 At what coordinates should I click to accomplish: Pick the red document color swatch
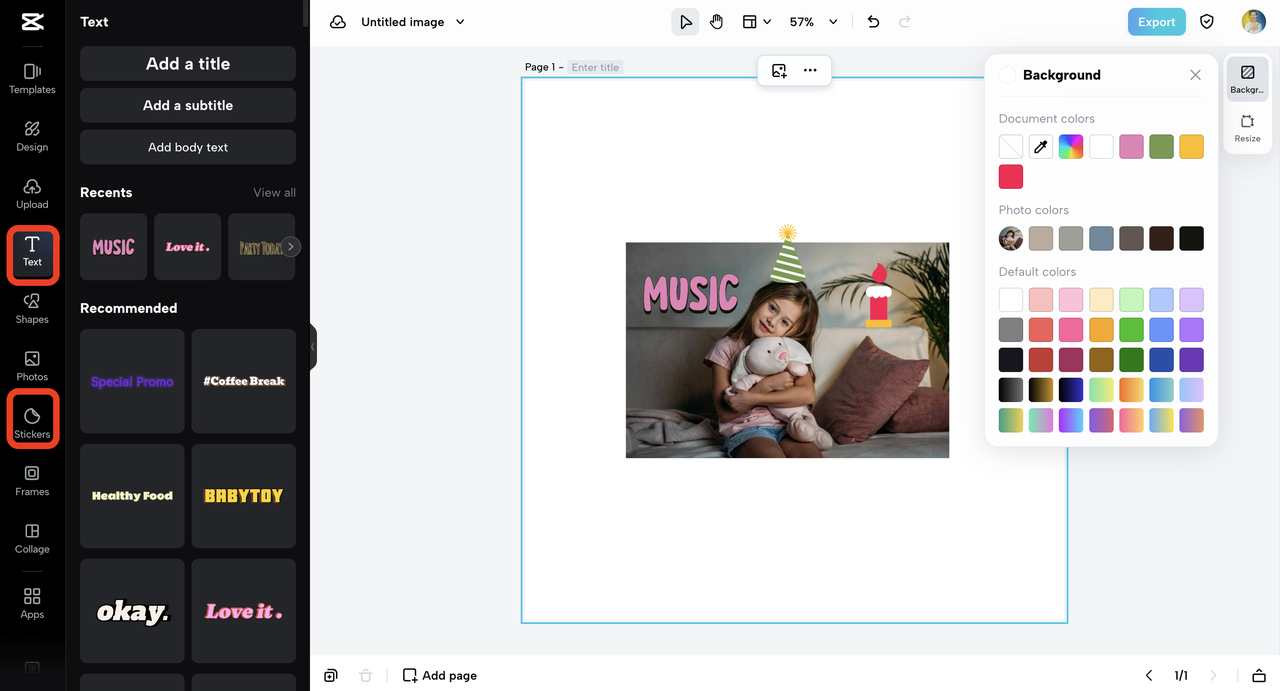pyautogui.click(x=1011, y=177)
